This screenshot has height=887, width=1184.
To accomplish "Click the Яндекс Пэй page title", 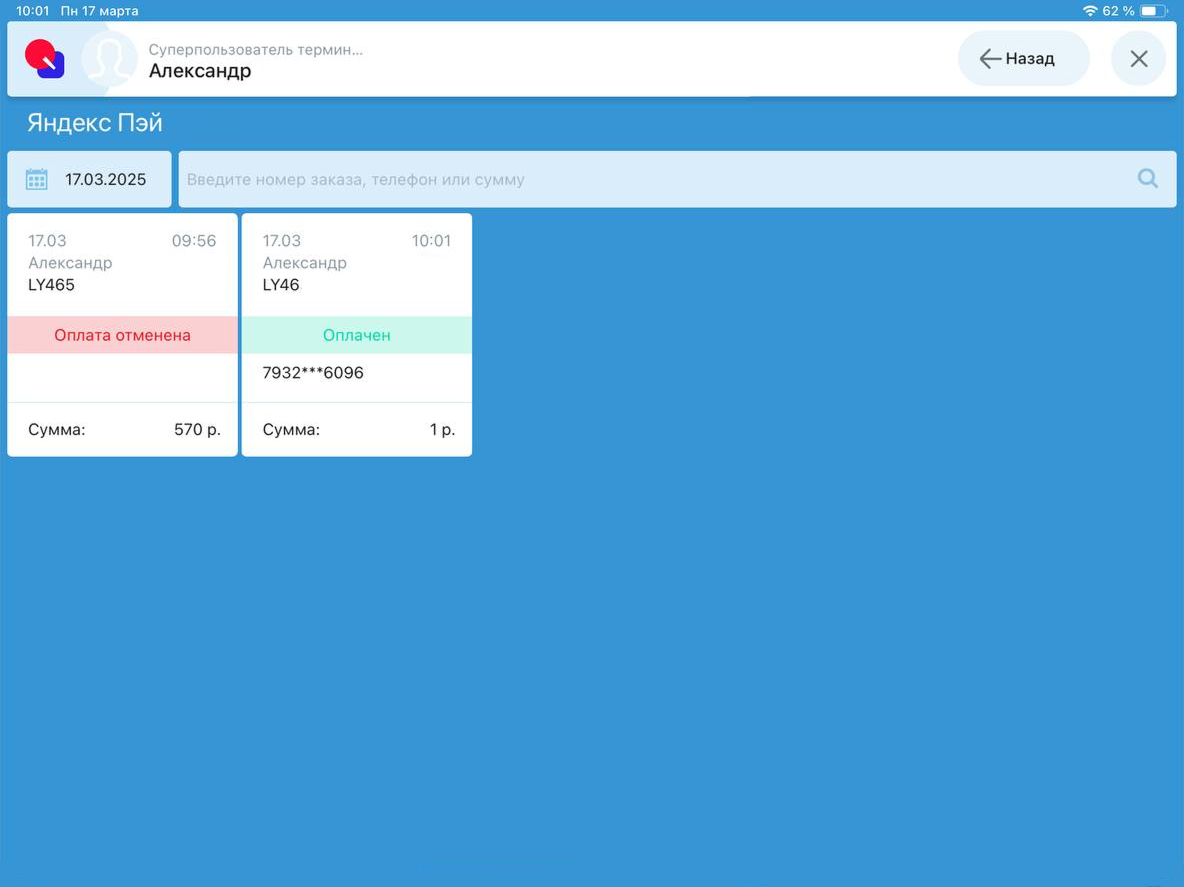I will [95, 122].
